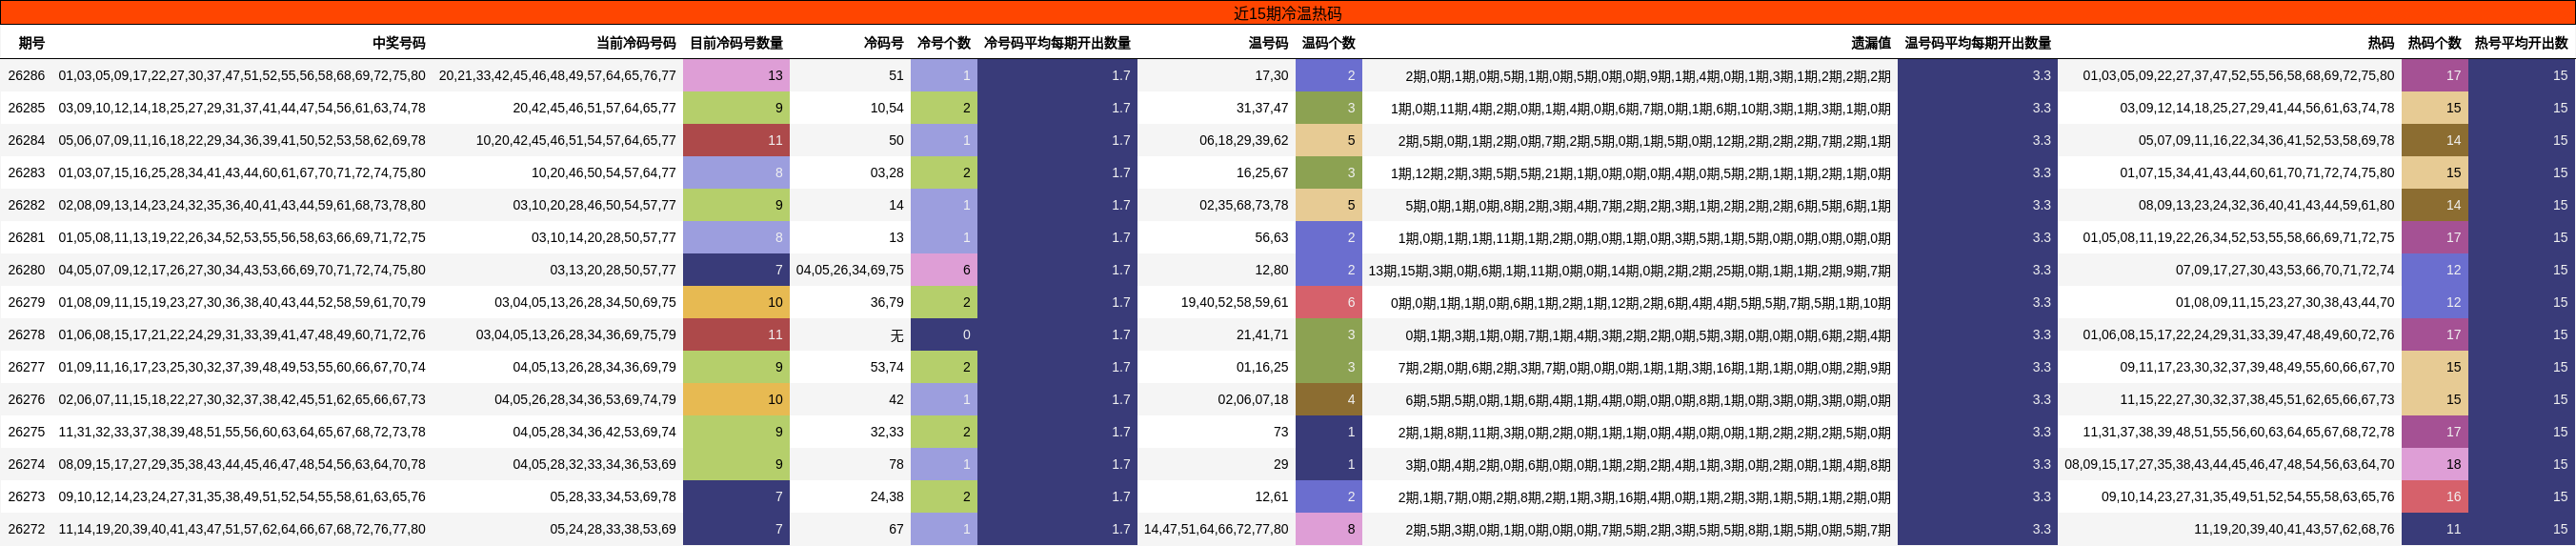Select the 冷号码平均每期开出数量 header
The height and width of the screenshot is (546, 2576).
pyautogui.click(x=1057, y=43)
